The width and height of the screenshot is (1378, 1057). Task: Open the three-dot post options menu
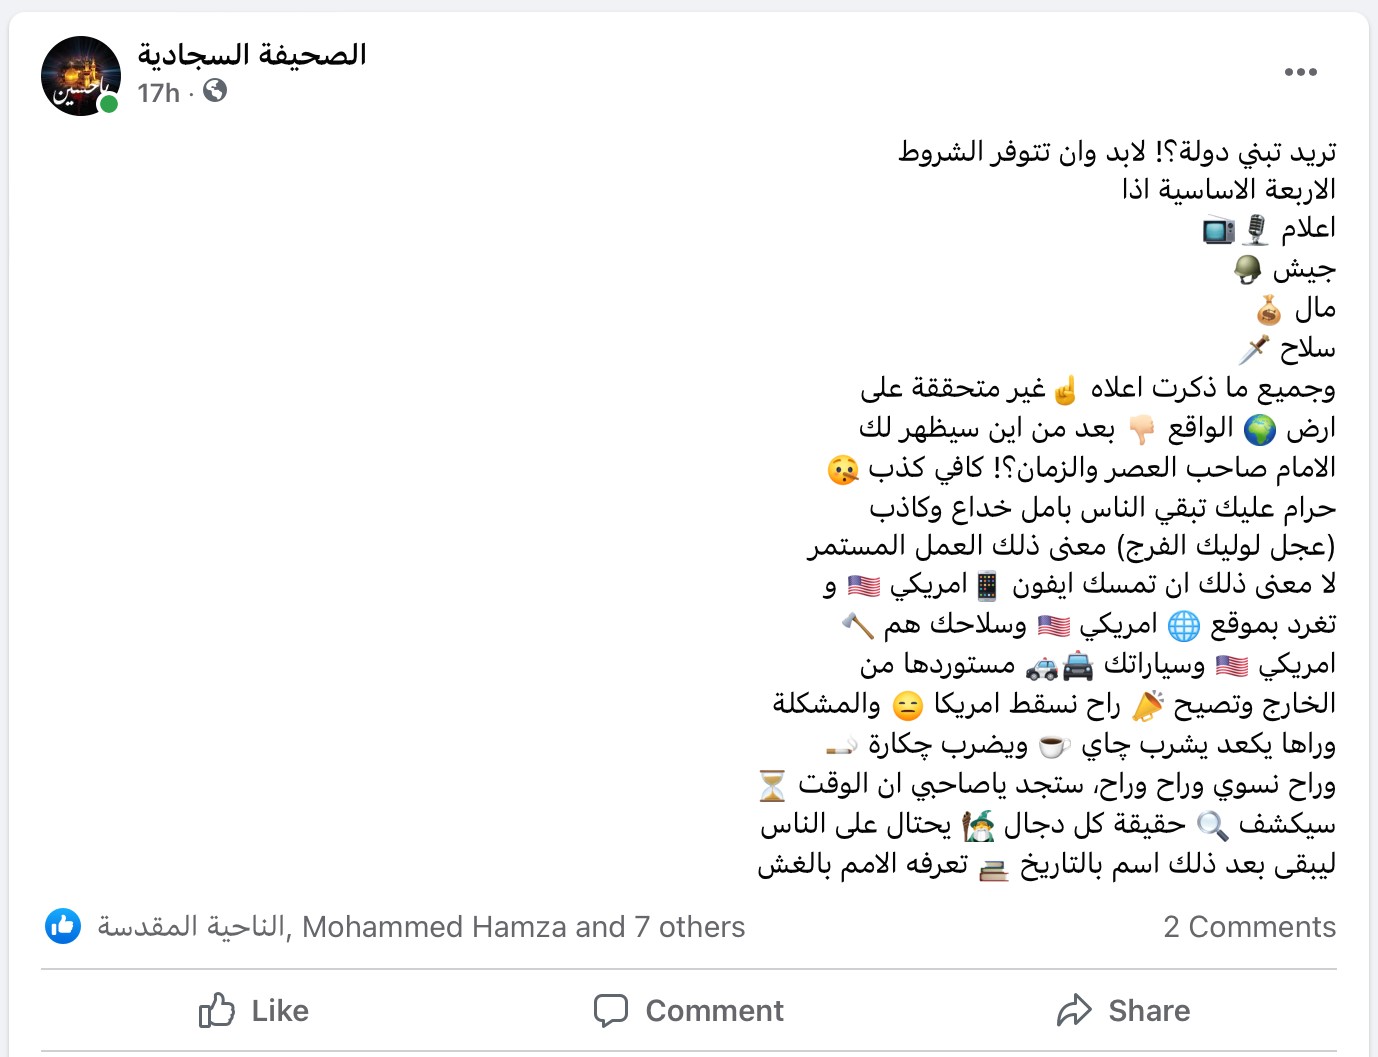pyautogui.click(x=1300, y=72)
